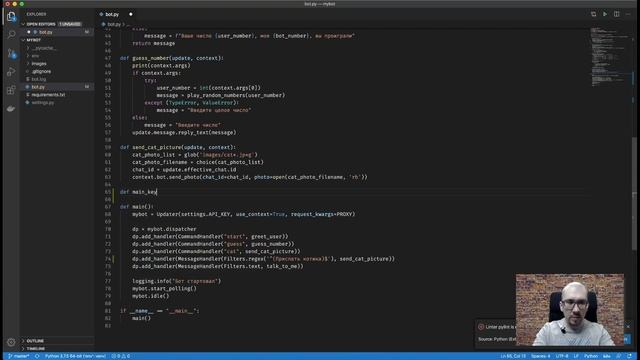The image size is (640, 360).
Task: Open the Source Control view
Action: (x=11, y=53)
